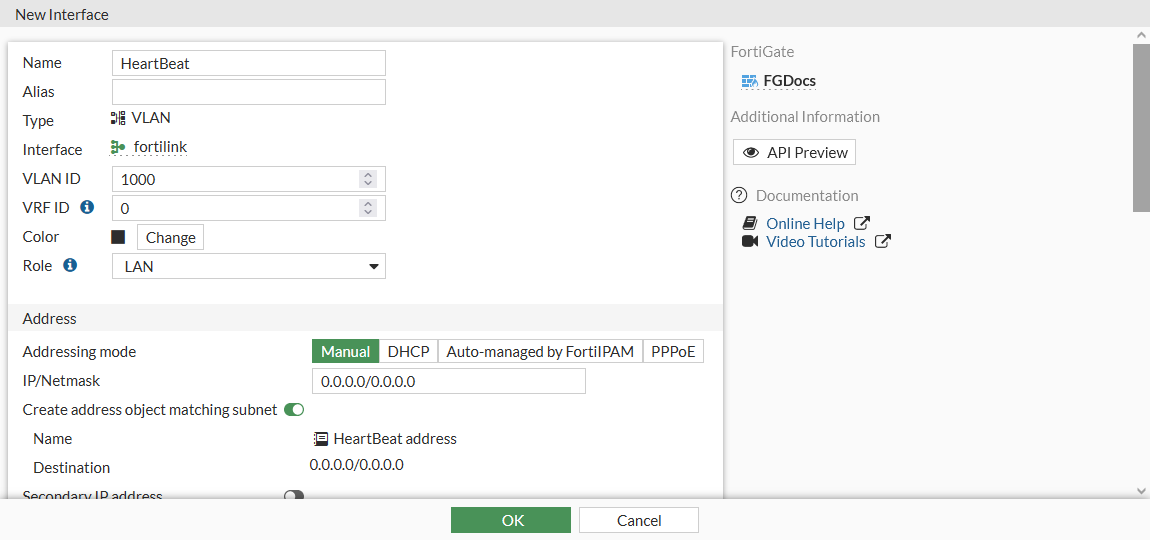1150x540 pixels.
Task: Click the fortilink interface icon
Action: coord(118,148)
